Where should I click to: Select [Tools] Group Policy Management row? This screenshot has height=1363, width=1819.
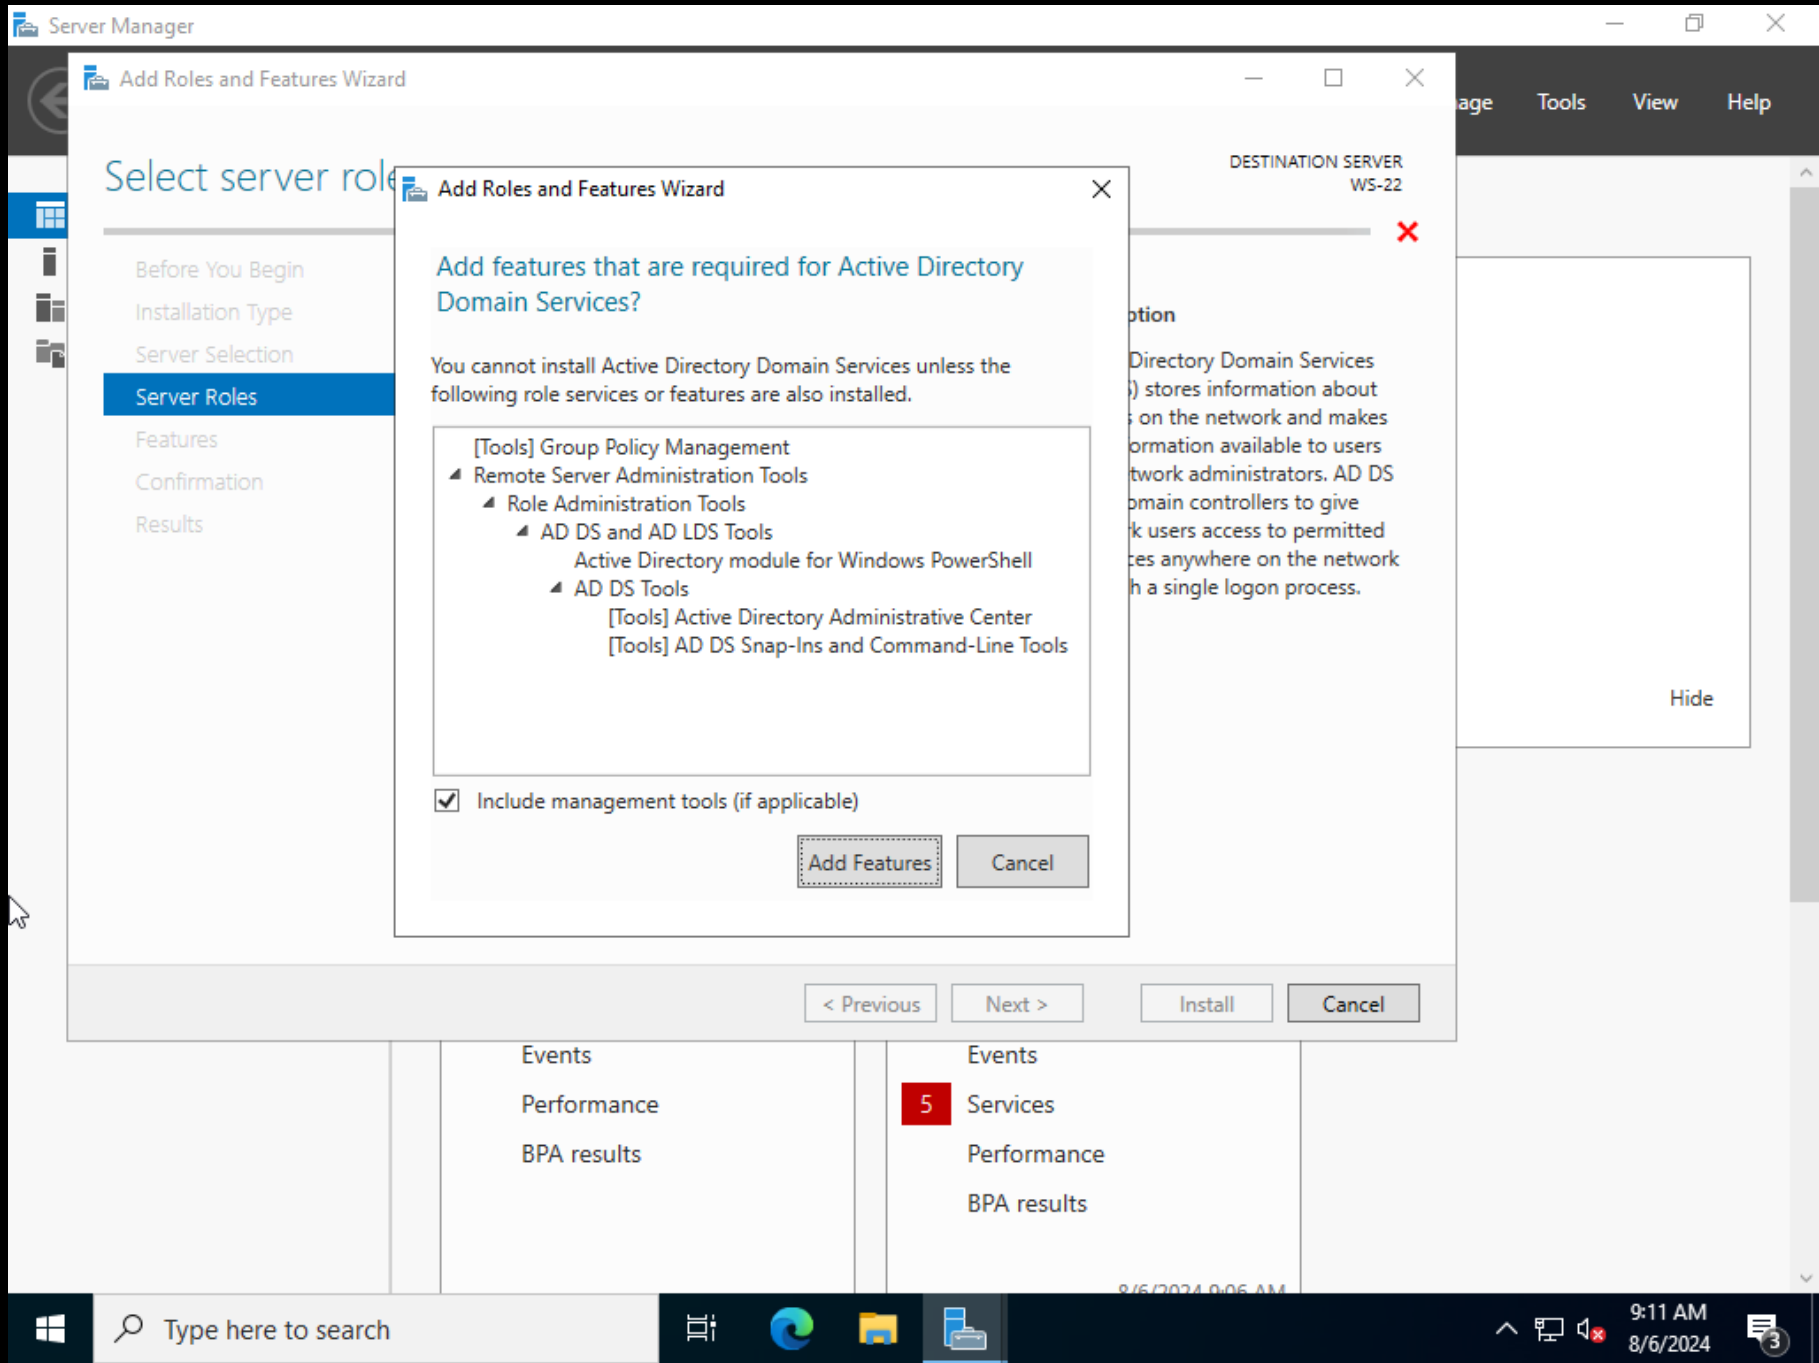click(x=631, y=447)
